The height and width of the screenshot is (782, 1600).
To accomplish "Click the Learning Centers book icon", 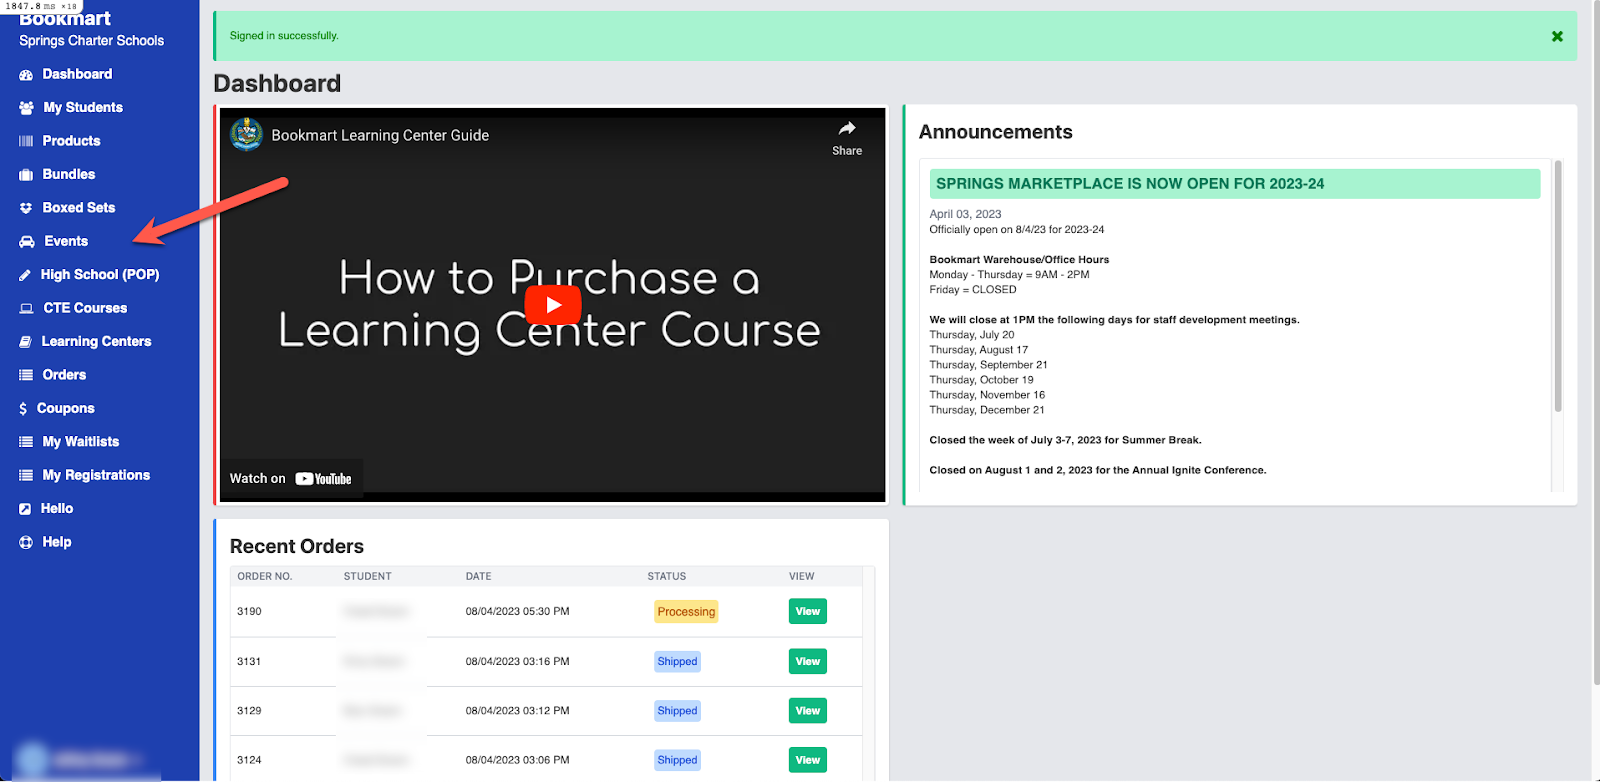I will pos(26,342).
